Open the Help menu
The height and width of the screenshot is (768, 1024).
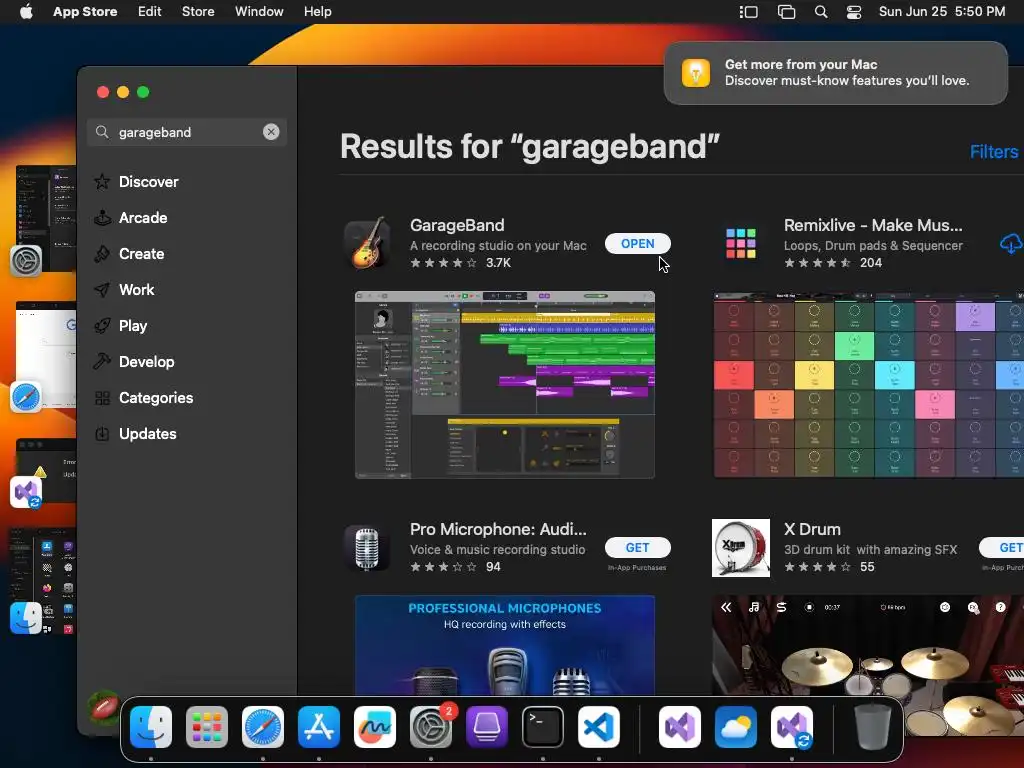[x=317, y=12]
